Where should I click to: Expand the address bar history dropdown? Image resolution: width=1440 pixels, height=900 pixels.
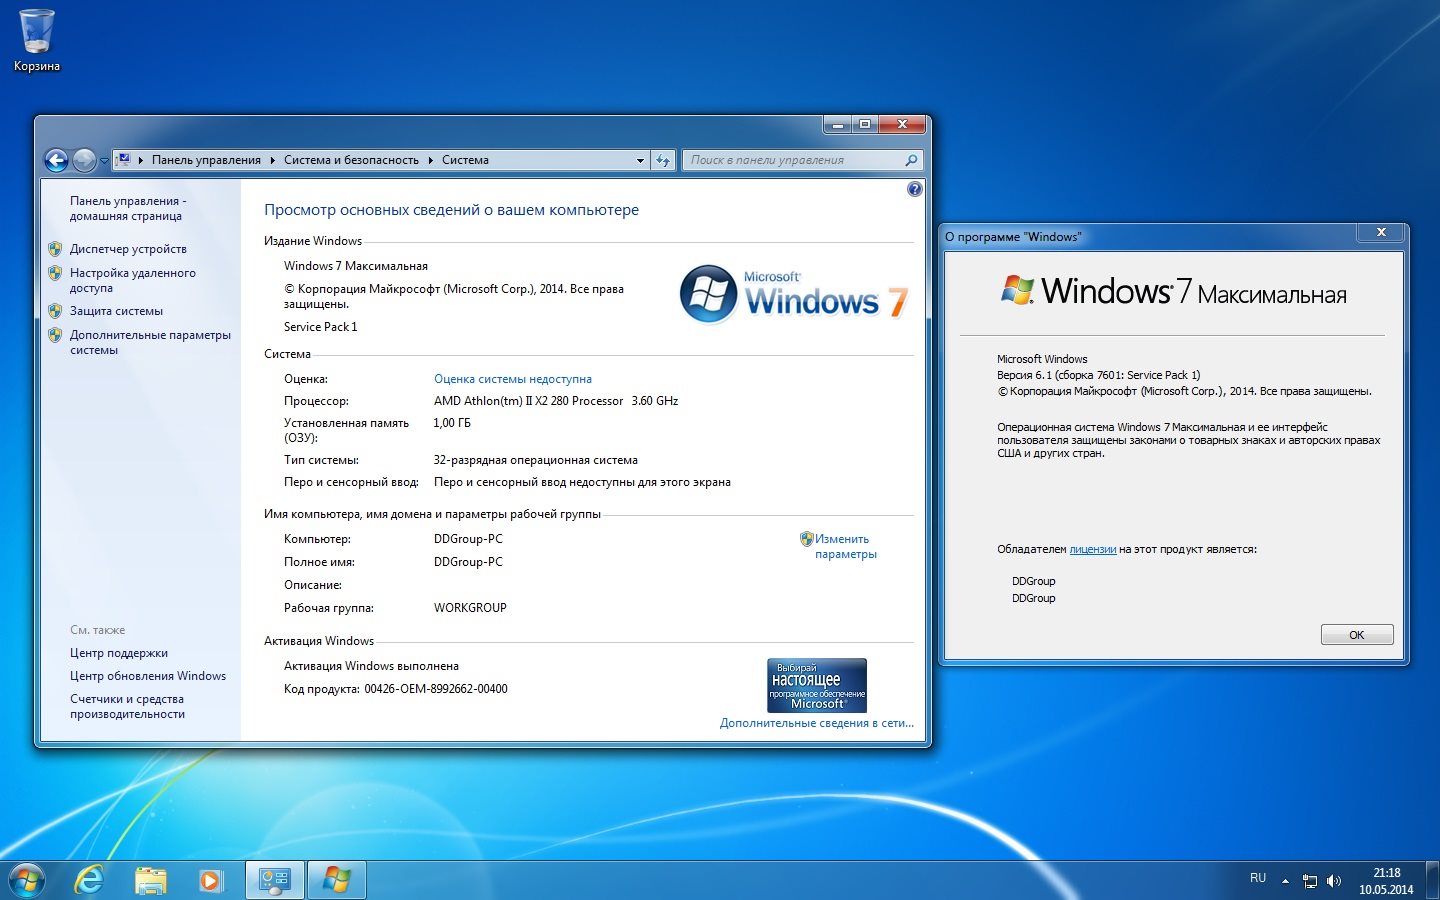(x=640, y=160)
